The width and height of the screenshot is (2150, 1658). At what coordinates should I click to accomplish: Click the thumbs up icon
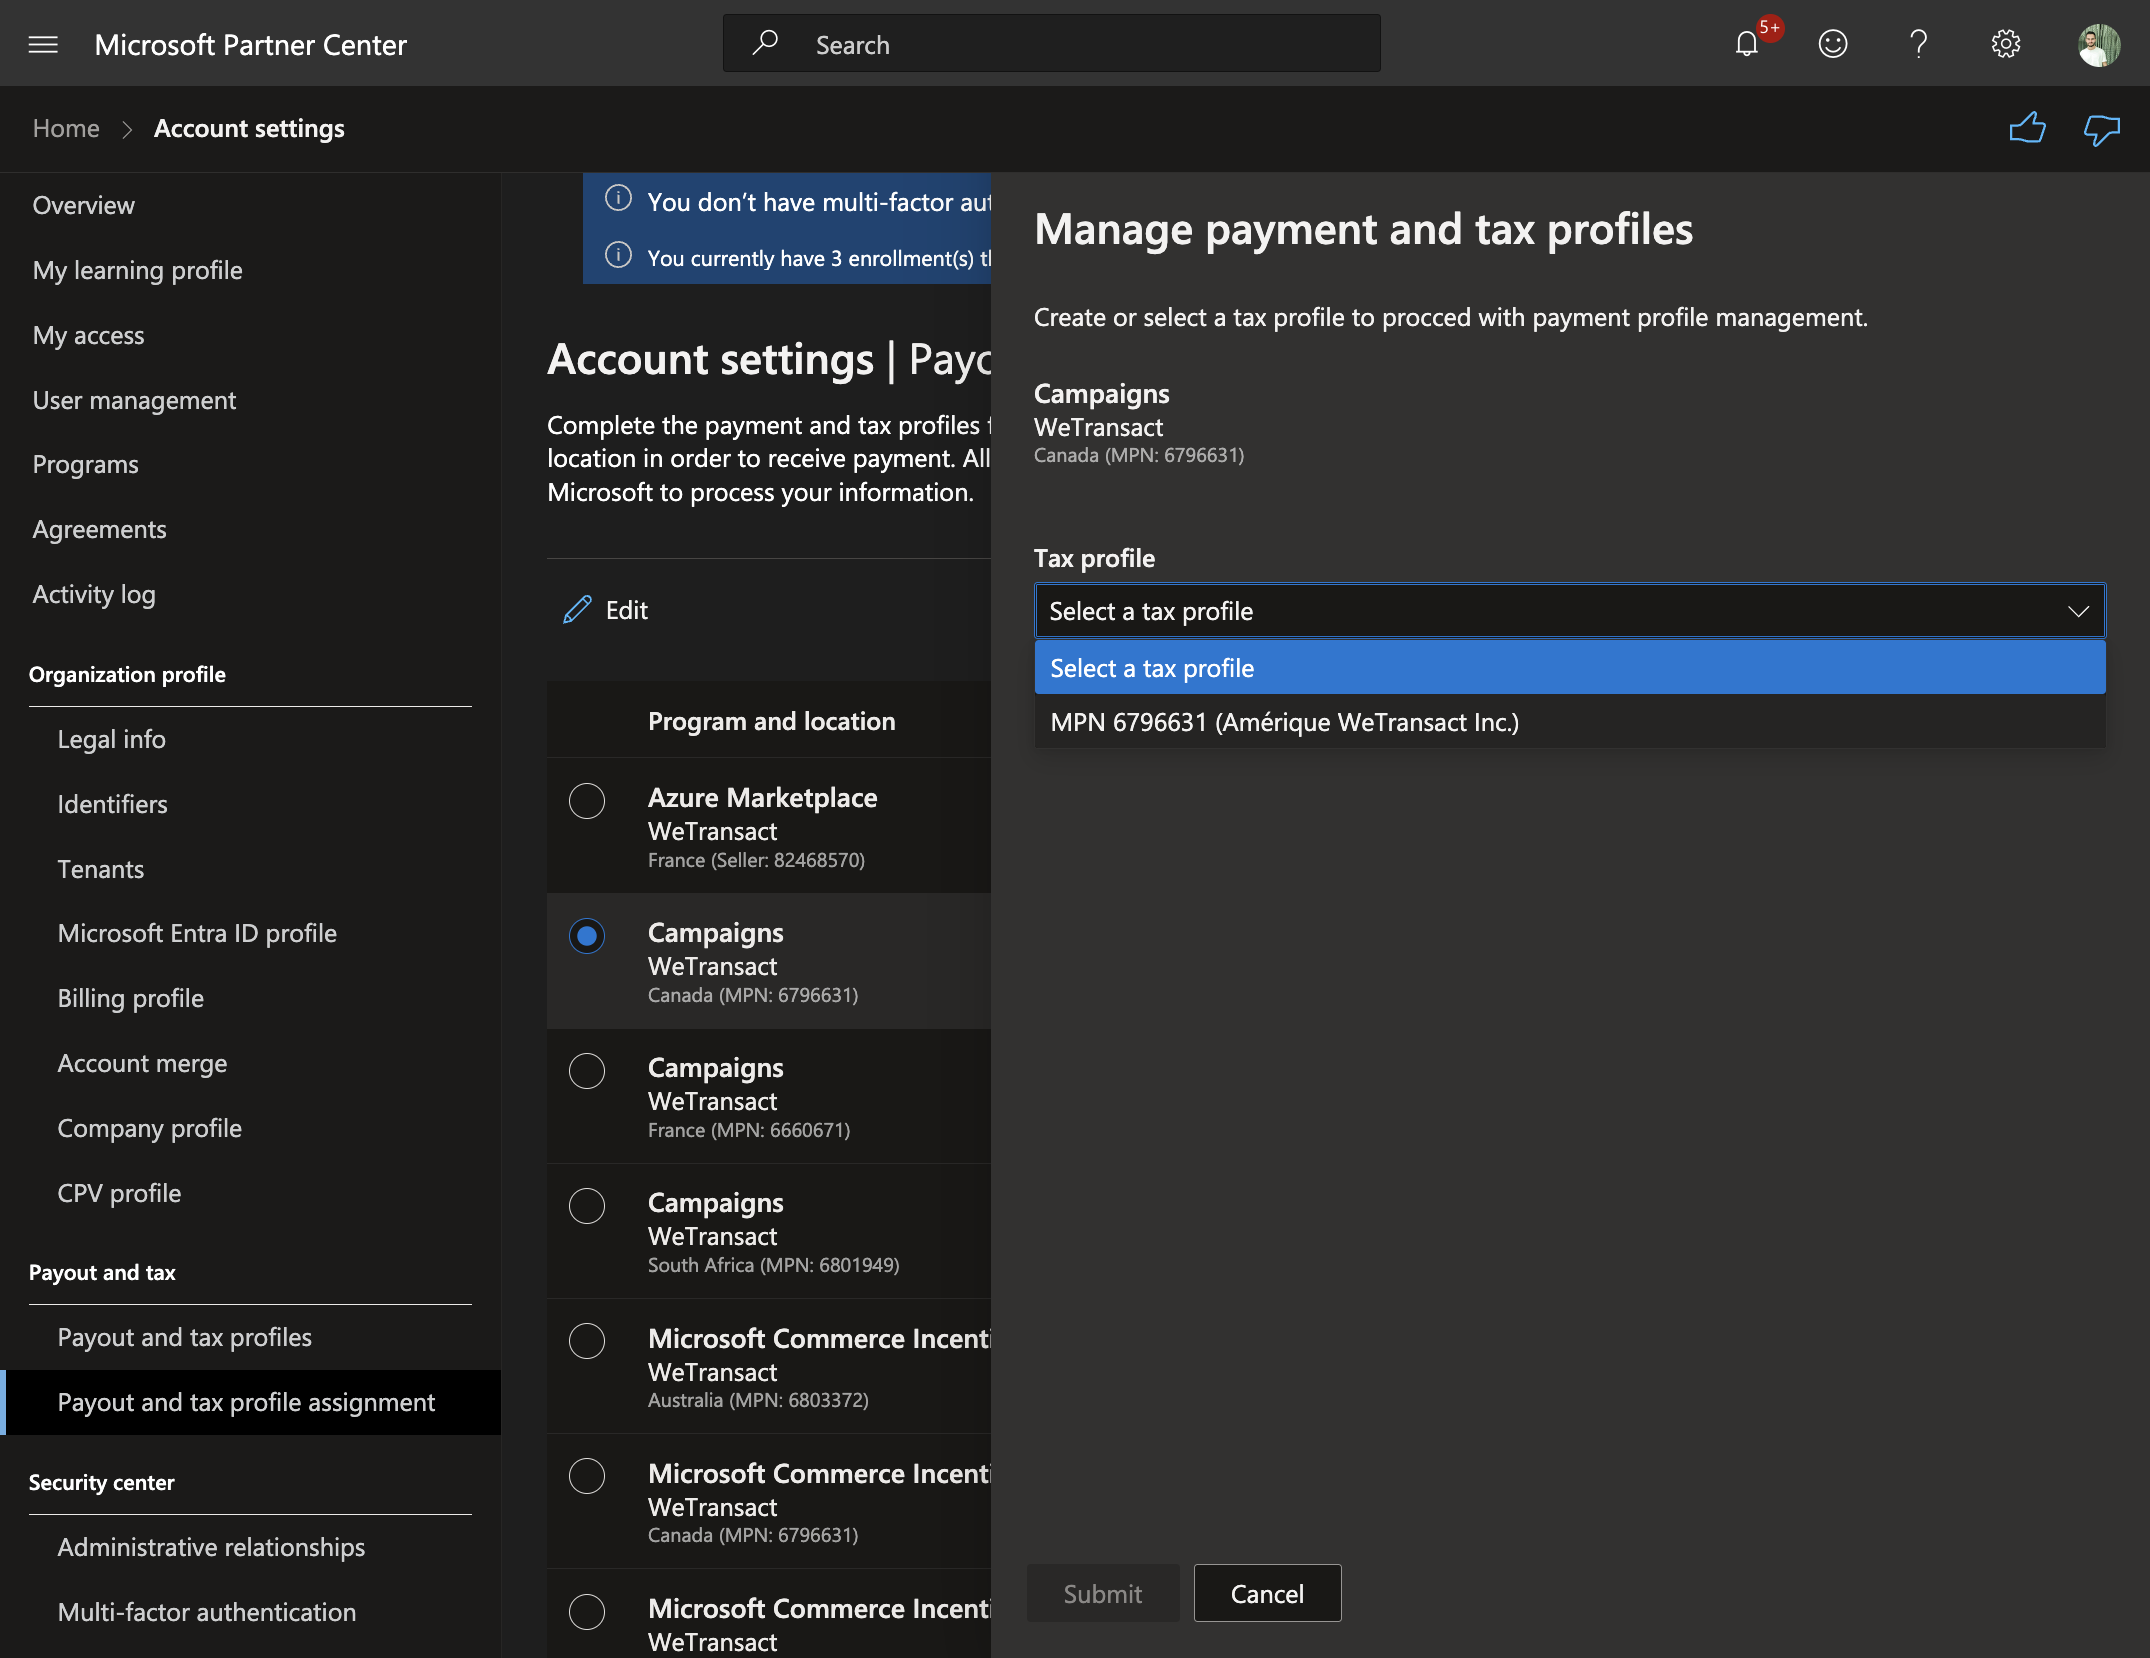click(2027, 129)
